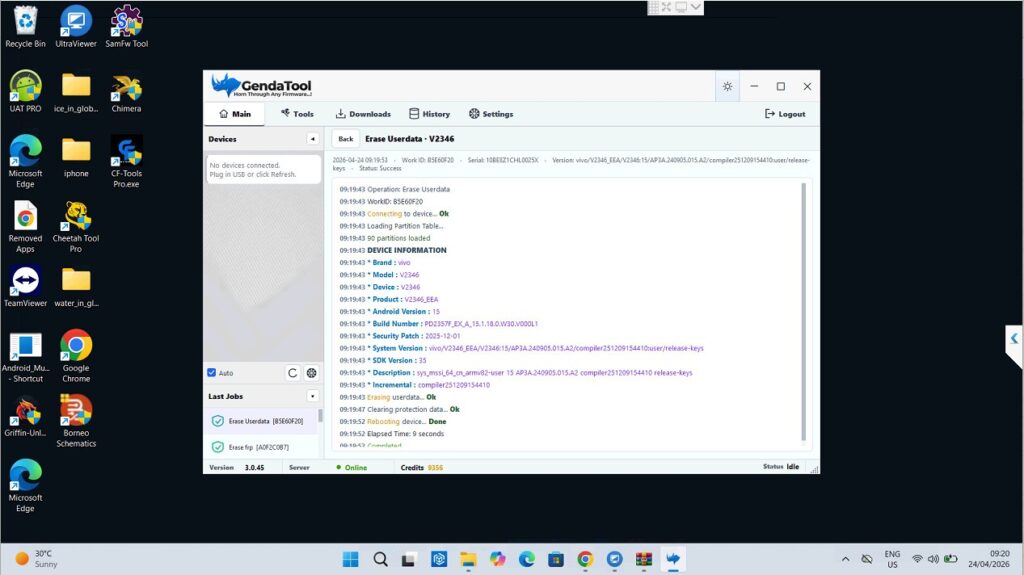
Task: Open the CF-Tools Pro.exe icon
Action: [x=127, y=161]
